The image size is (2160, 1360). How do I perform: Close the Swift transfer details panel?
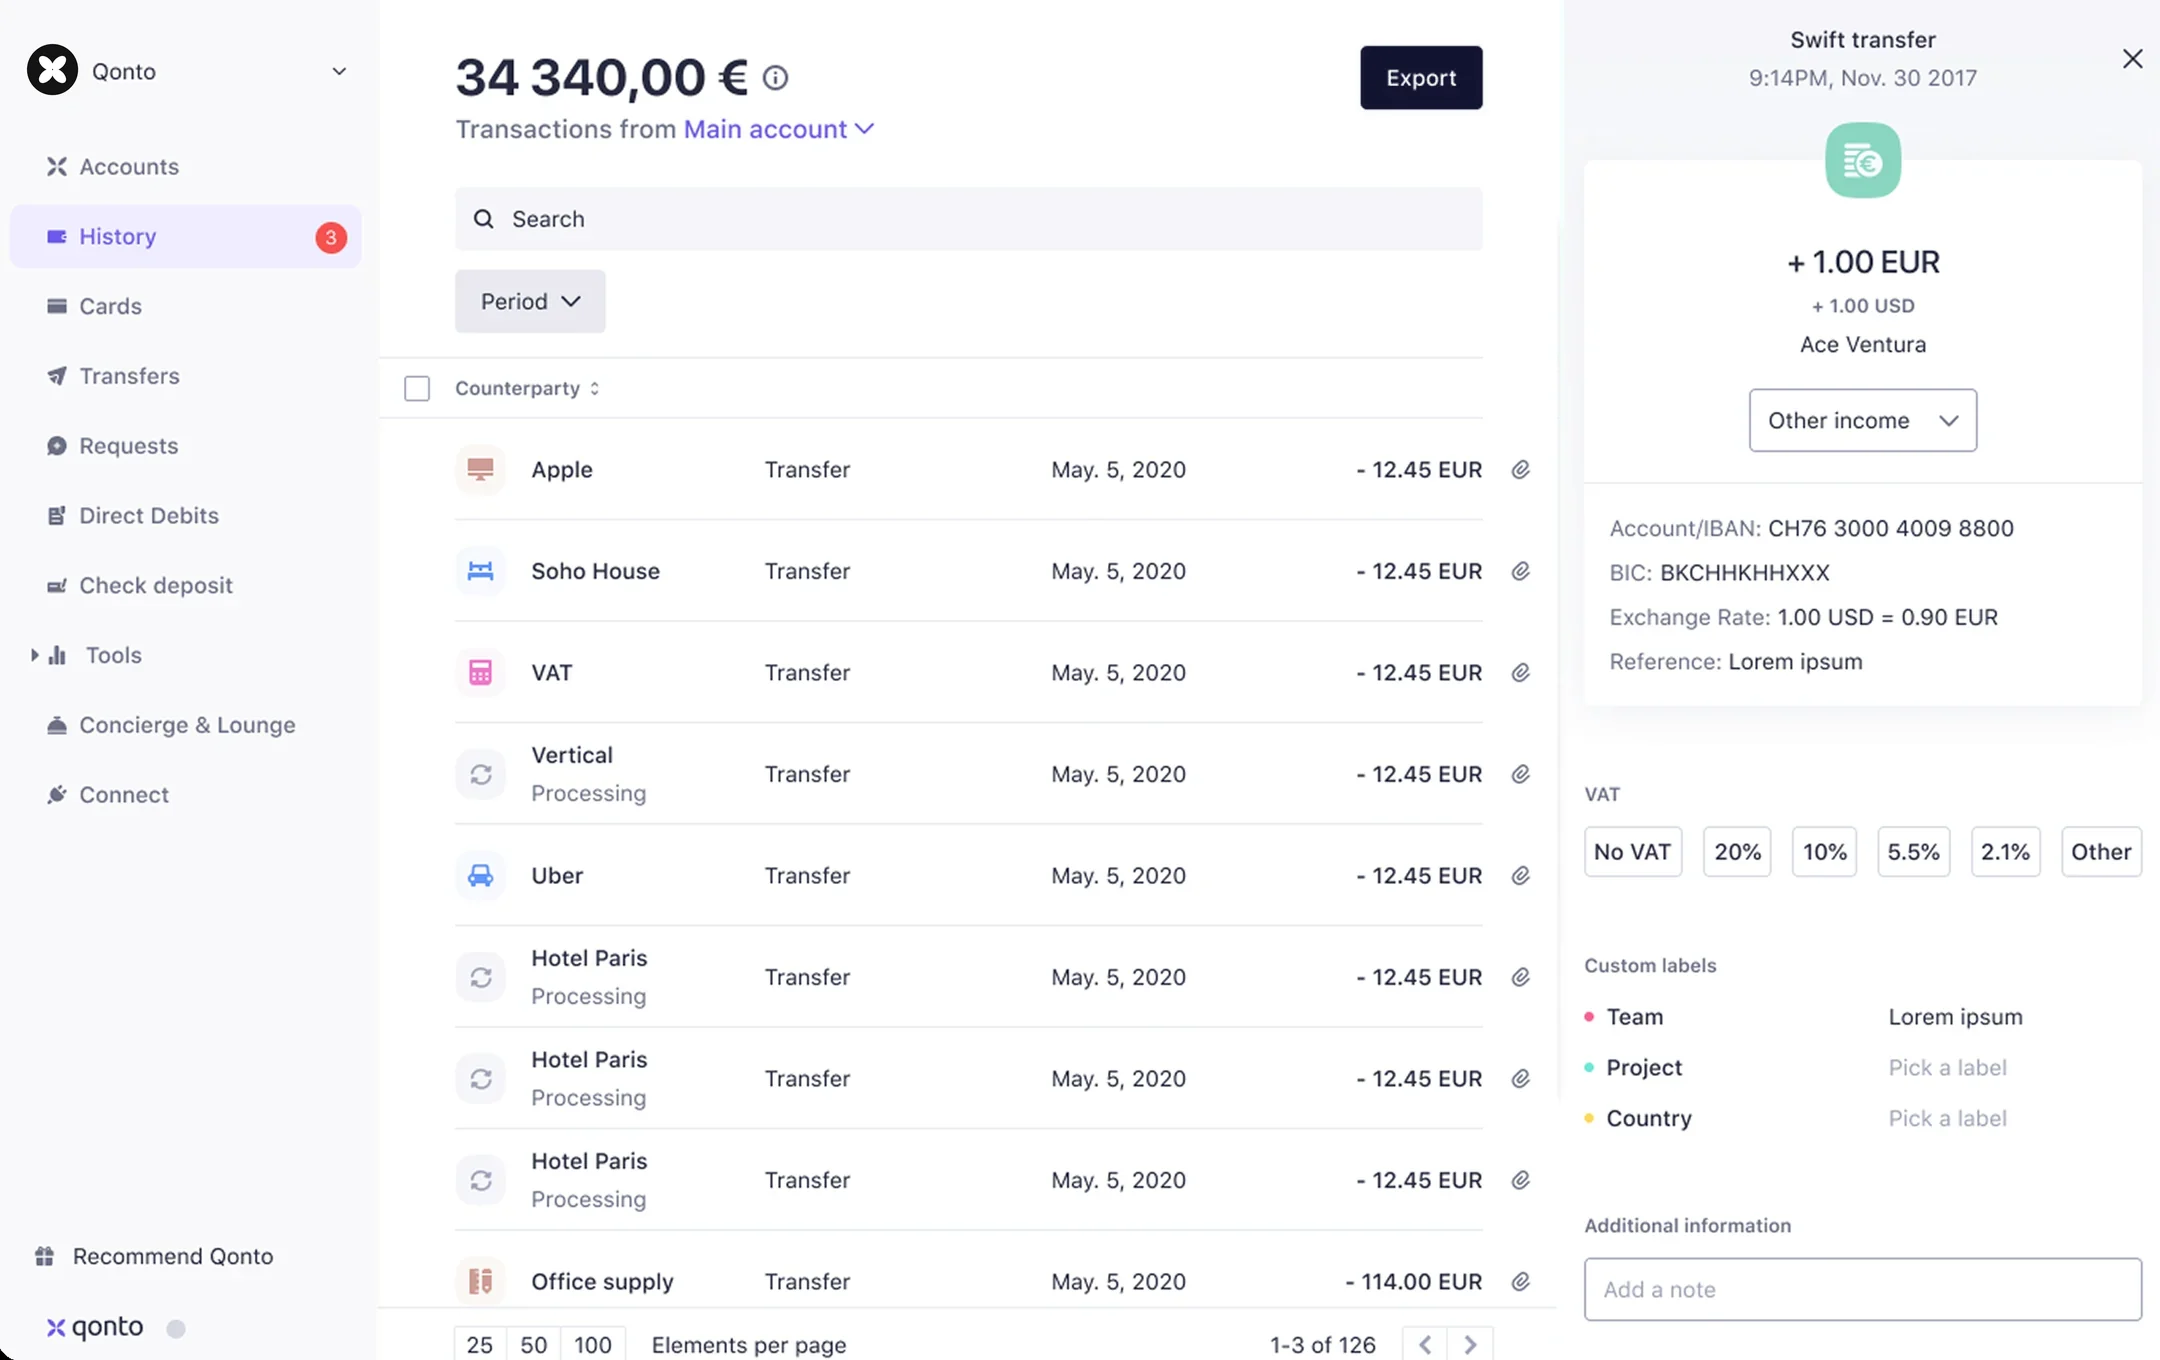click(2132, 59)
